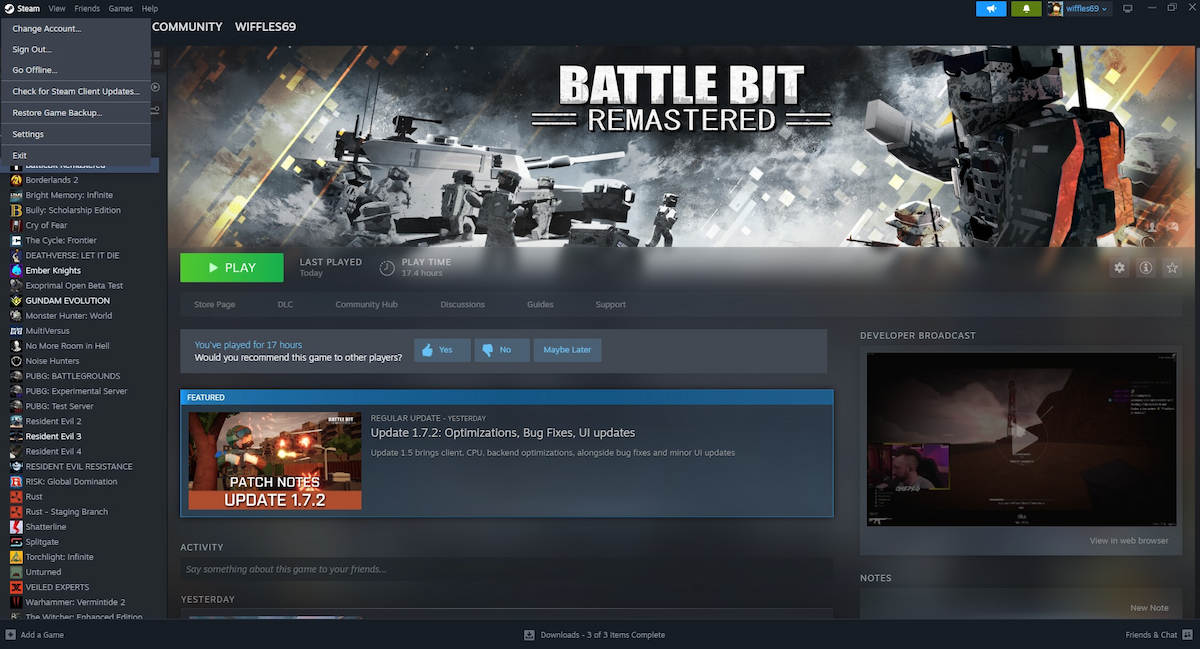Play the developer broadcast video
The height and width of the screenshot is (649, 1200).
click(x=1021, y=438)
